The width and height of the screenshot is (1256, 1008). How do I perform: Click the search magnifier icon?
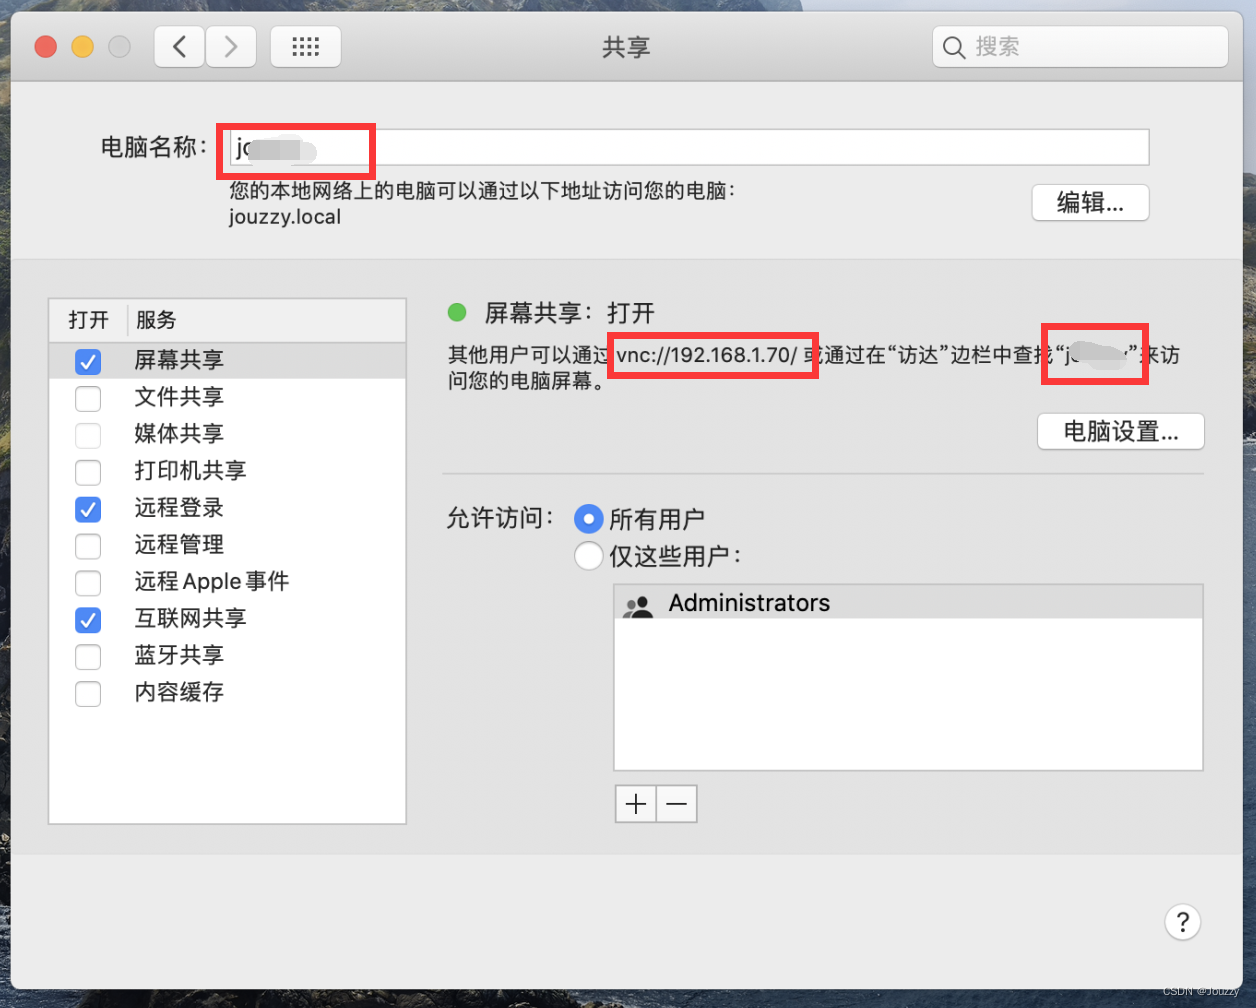pyautogui.click(x=952, y=46)
